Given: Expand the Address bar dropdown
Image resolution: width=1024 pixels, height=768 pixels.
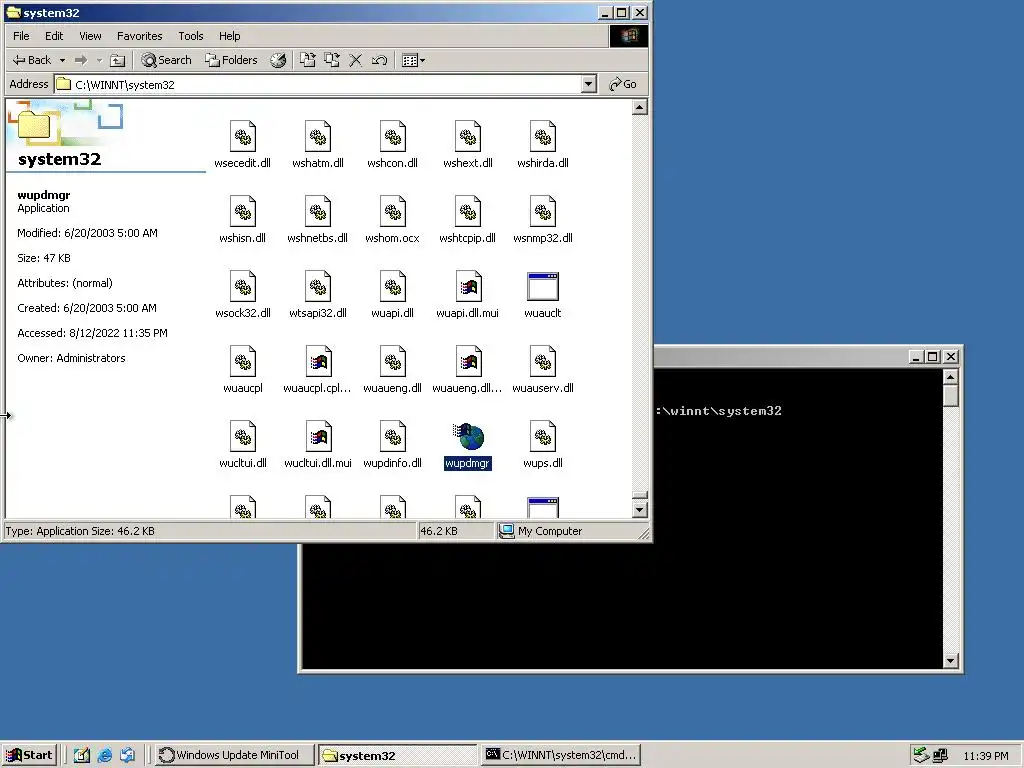Looking at the screenshot, I should point(588,84).
